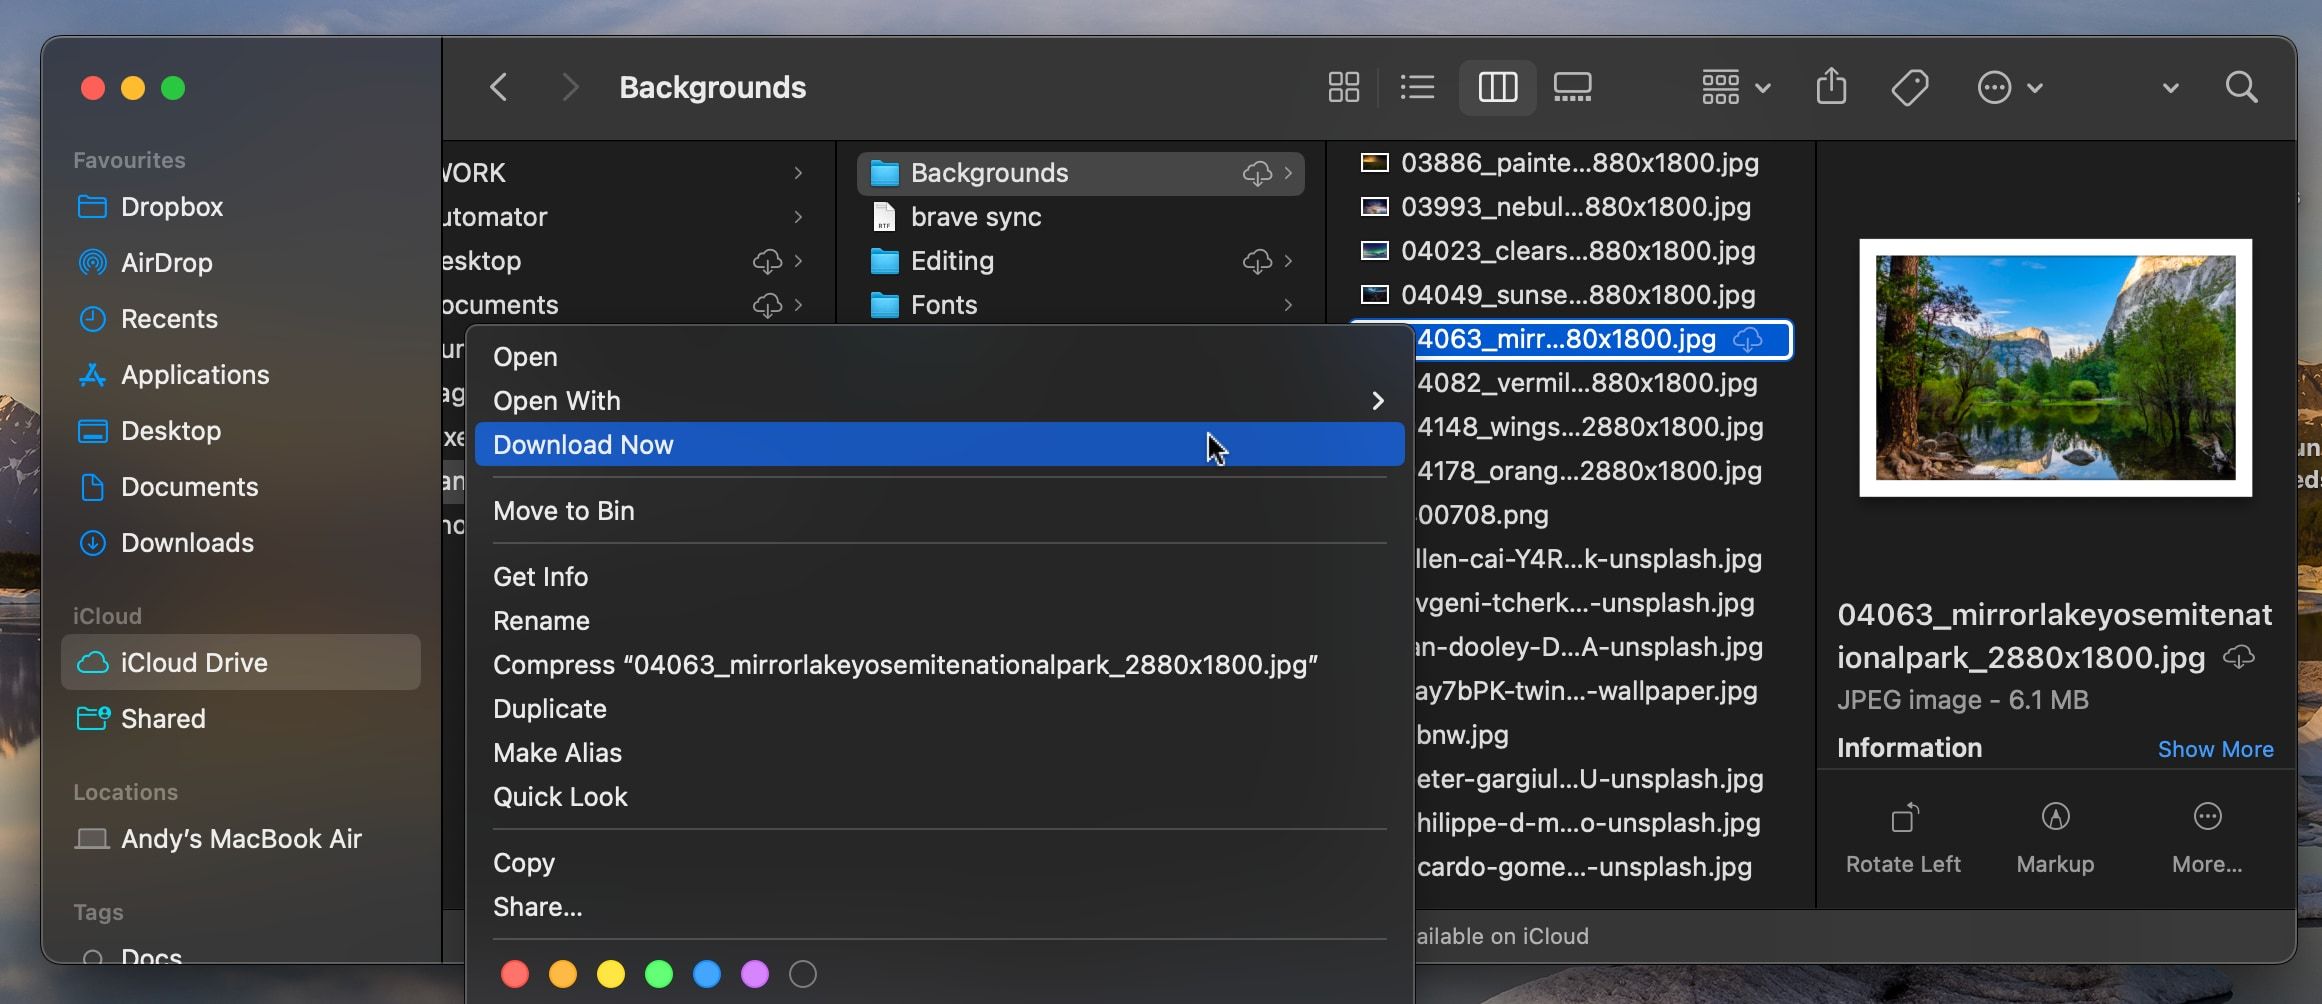
Task: Open the Action ellipsis dropdown menu
Action: (x=2009, y=87)
